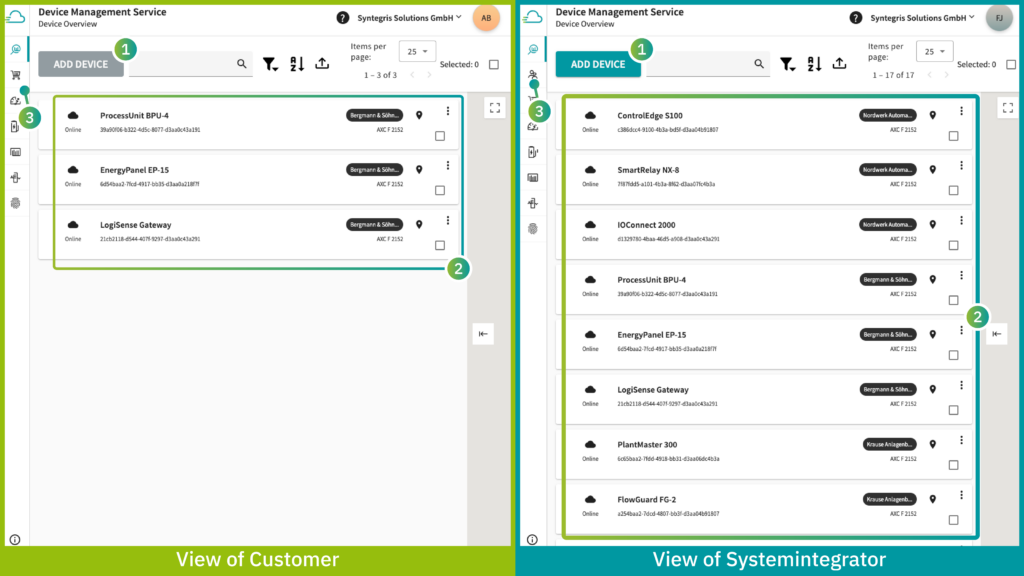This screenshot has width=1024, height=576.
Task: Click Bergmann & Söhn tag on the Customer view's EnergyPanel EP-15
Action: coord(374,170)
